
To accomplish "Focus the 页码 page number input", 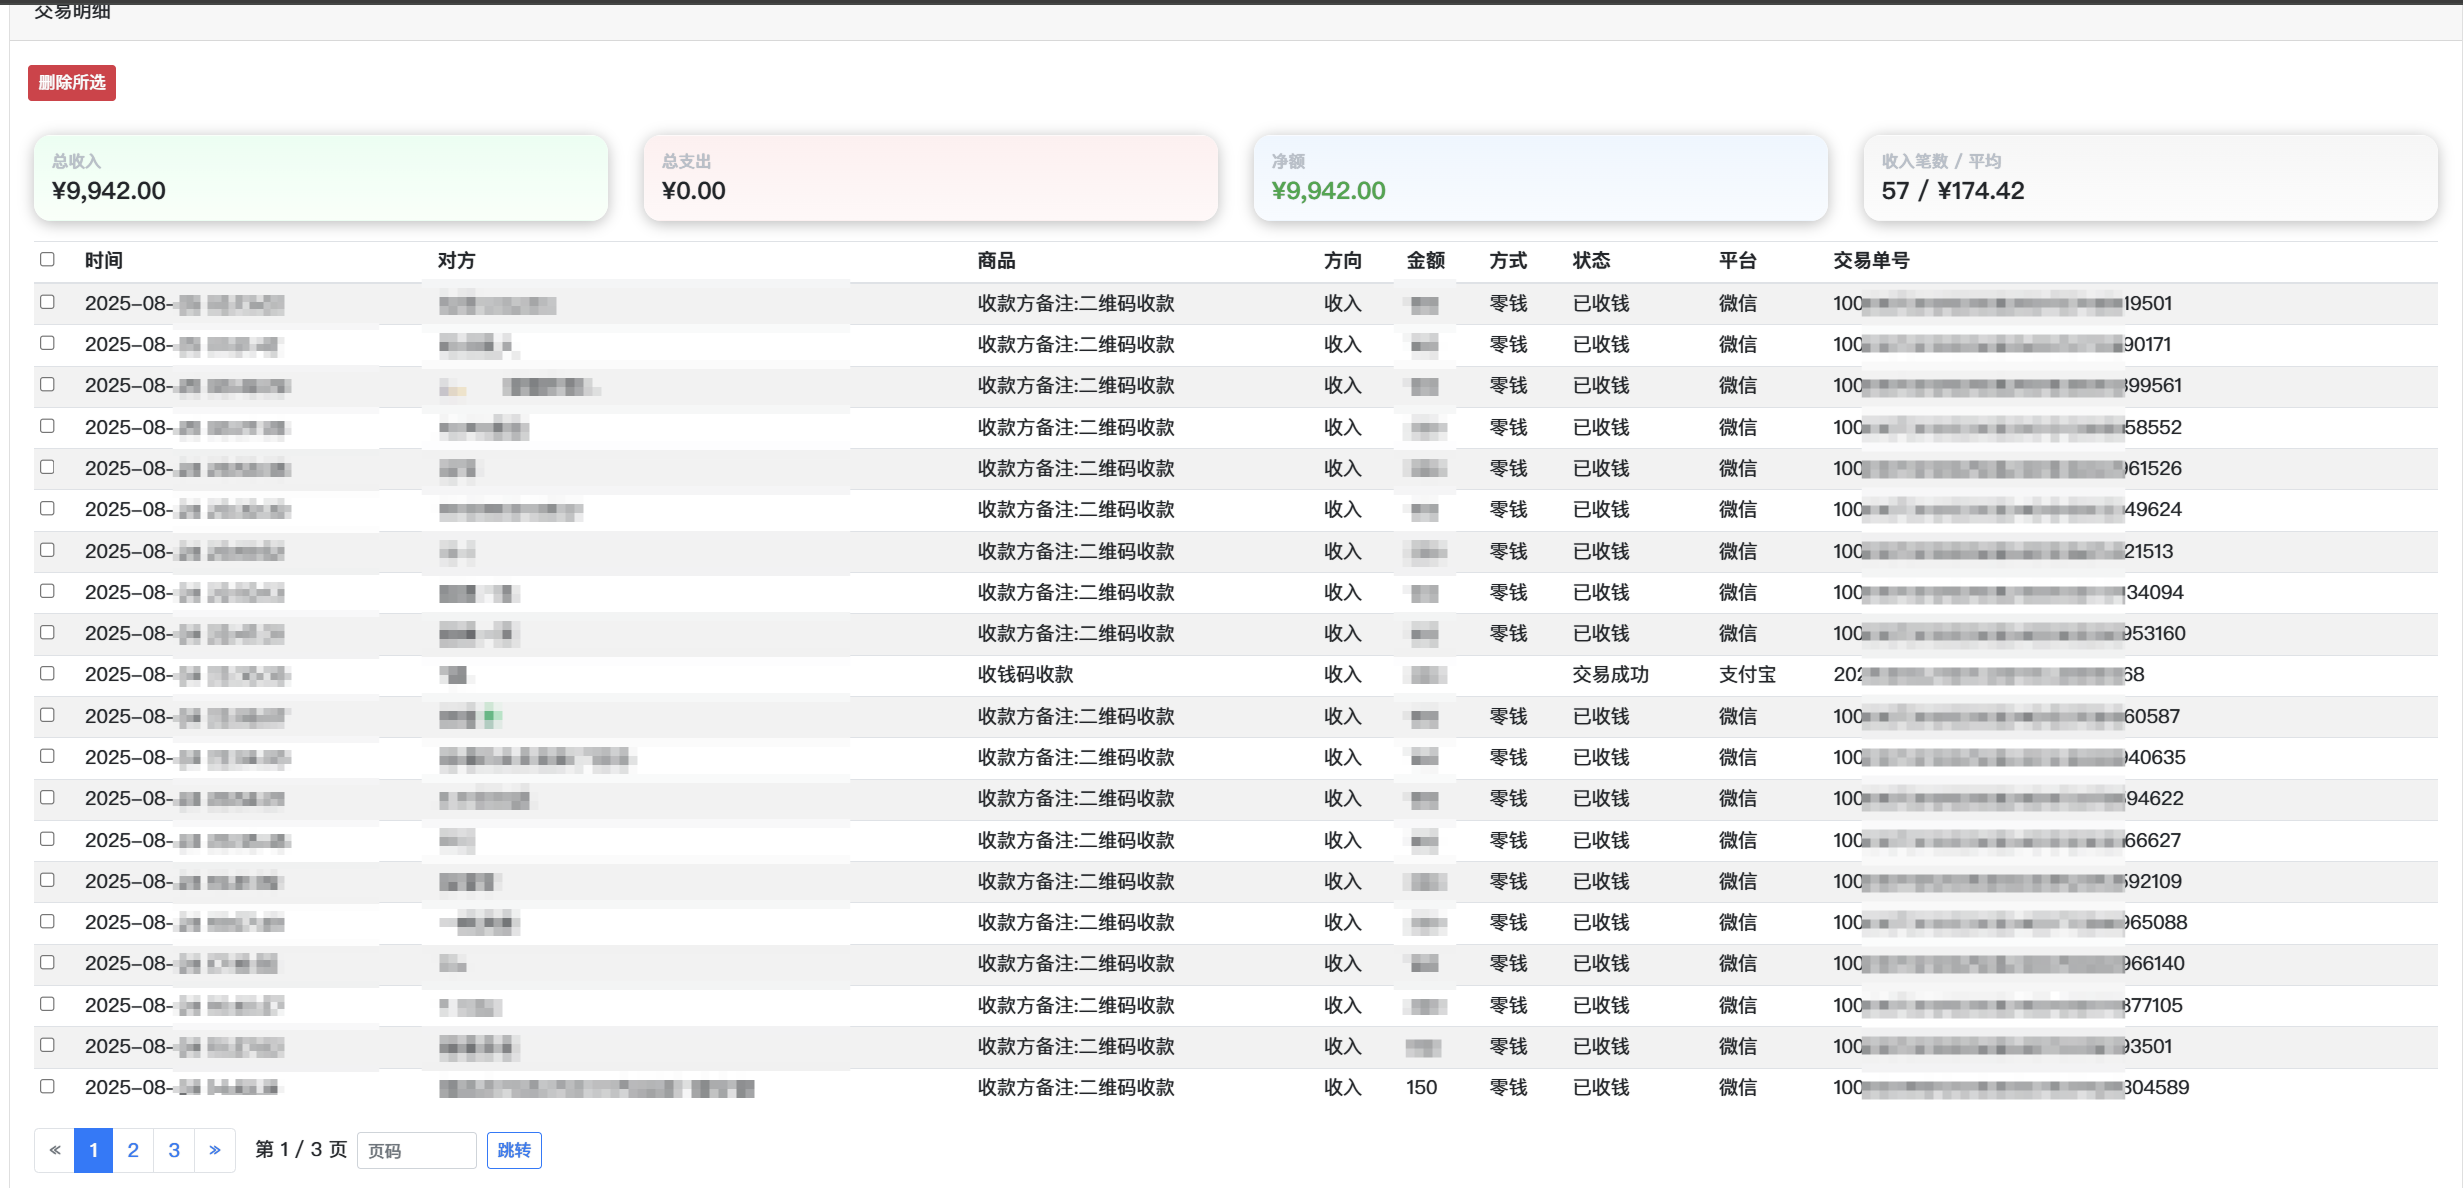I will [417, 1151].
